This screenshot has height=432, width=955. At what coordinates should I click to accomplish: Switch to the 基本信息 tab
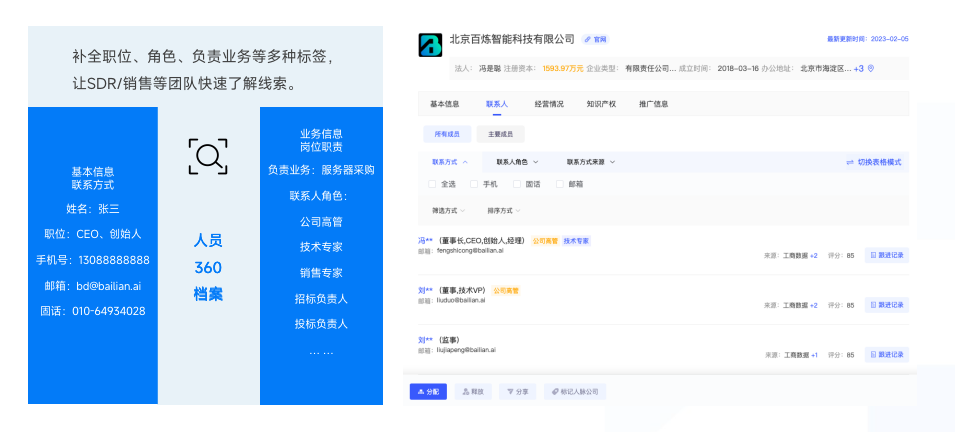(x=445, y=104)
